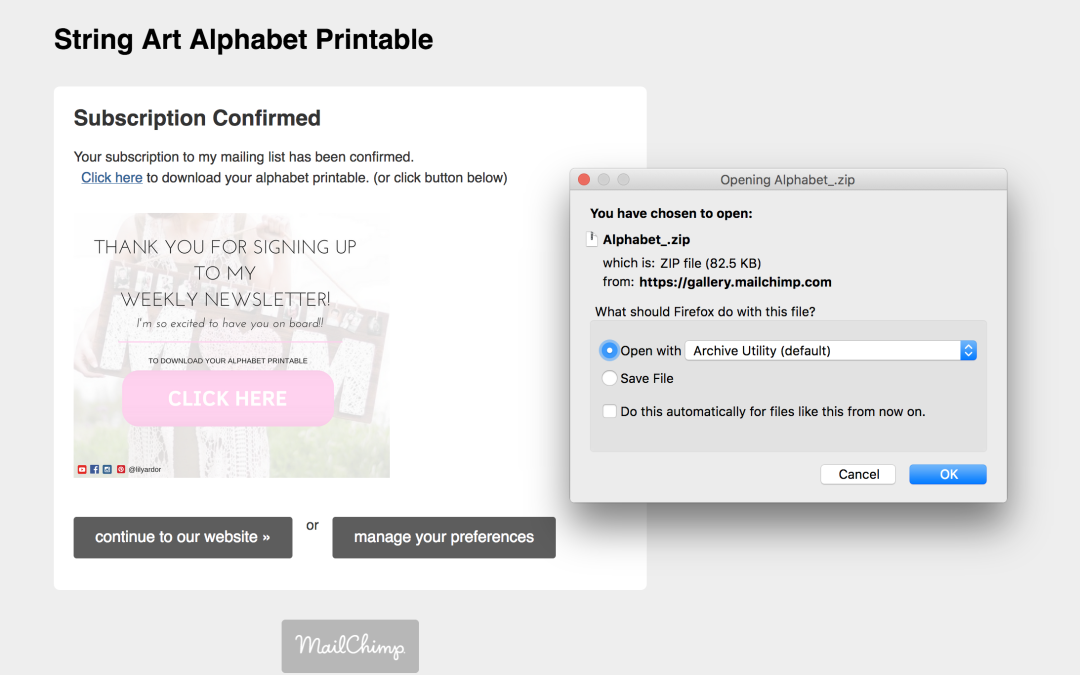Click the YouTube icon in the image

82,469
